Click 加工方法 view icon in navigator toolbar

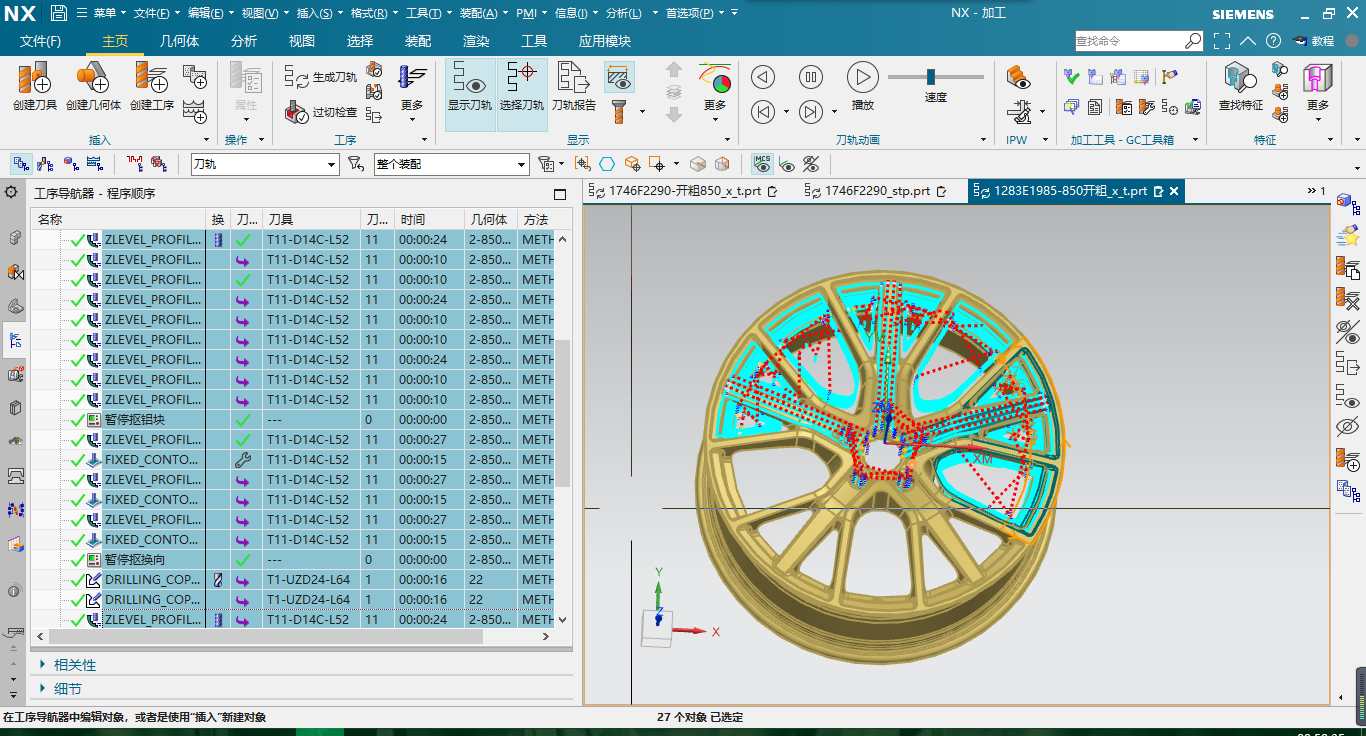coord(95,164)
